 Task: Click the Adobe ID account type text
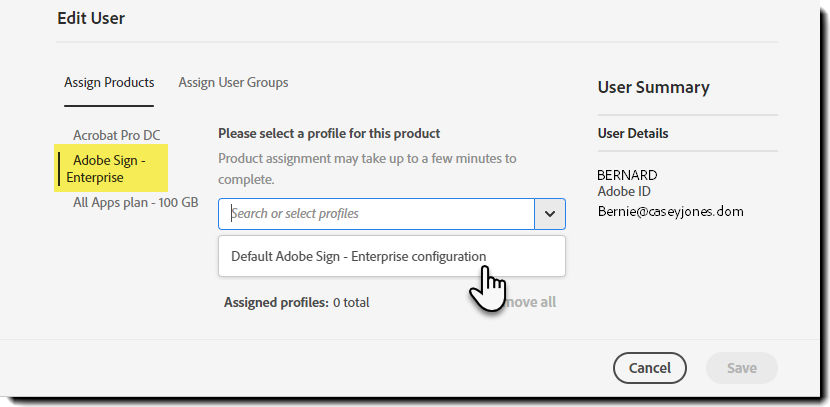click(x=624, y=191)
